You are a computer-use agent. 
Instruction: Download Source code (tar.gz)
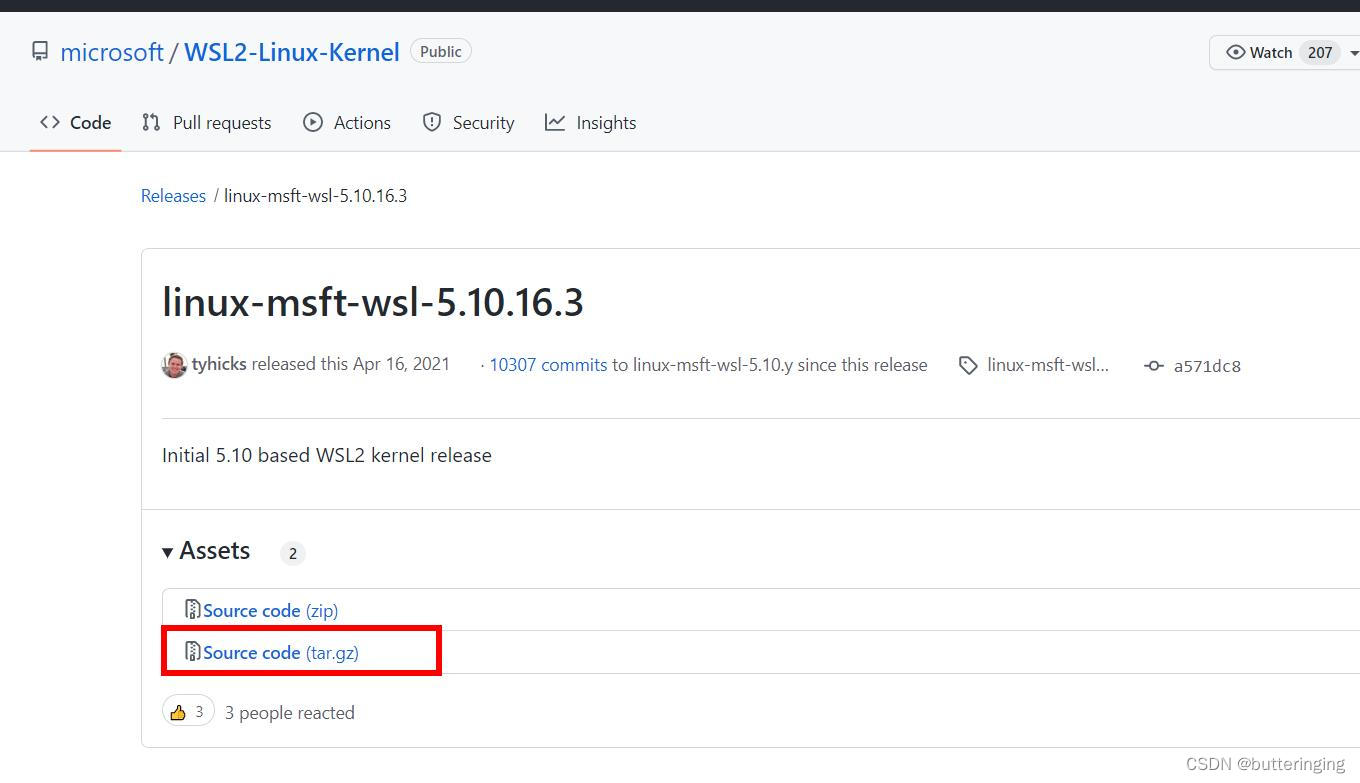pyautogui.click(x=281, y=652)
